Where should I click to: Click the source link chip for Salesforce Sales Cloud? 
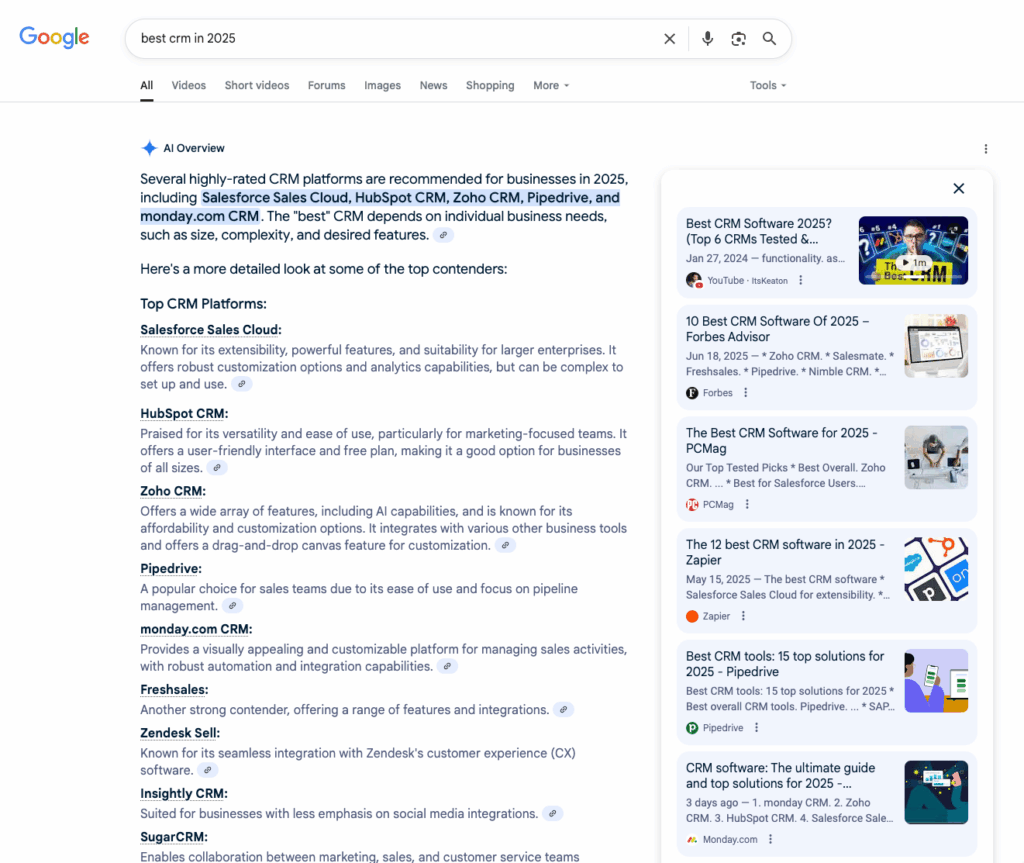click(242, 384)
